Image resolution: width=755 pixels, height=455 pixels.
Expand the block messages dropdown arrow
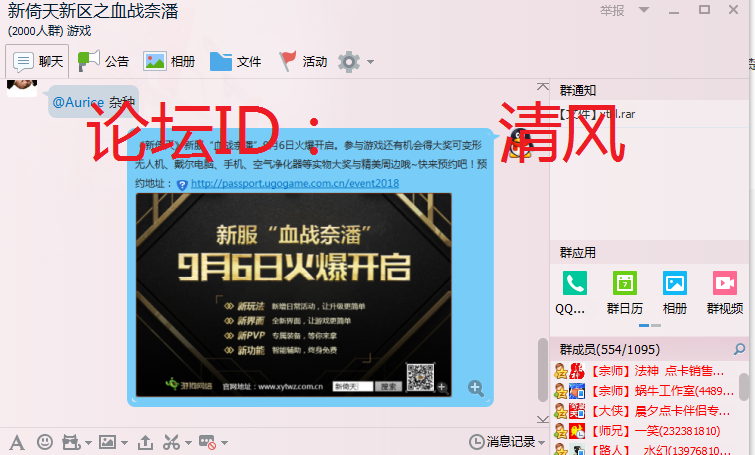pyautogui.click(x=224, y=442)
